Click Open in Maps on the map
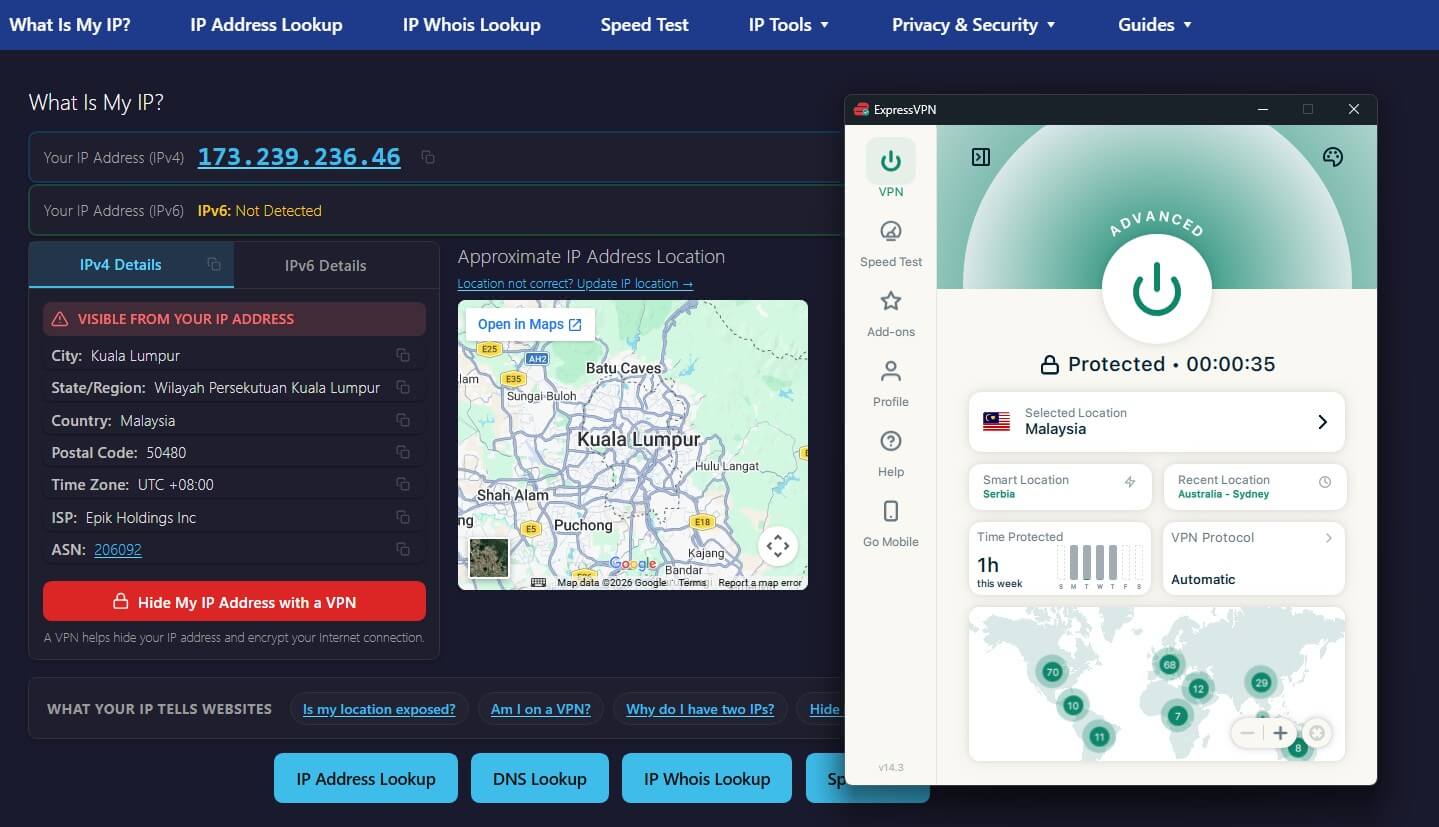Screen dimensions: 1439x827 pos(530,324)
